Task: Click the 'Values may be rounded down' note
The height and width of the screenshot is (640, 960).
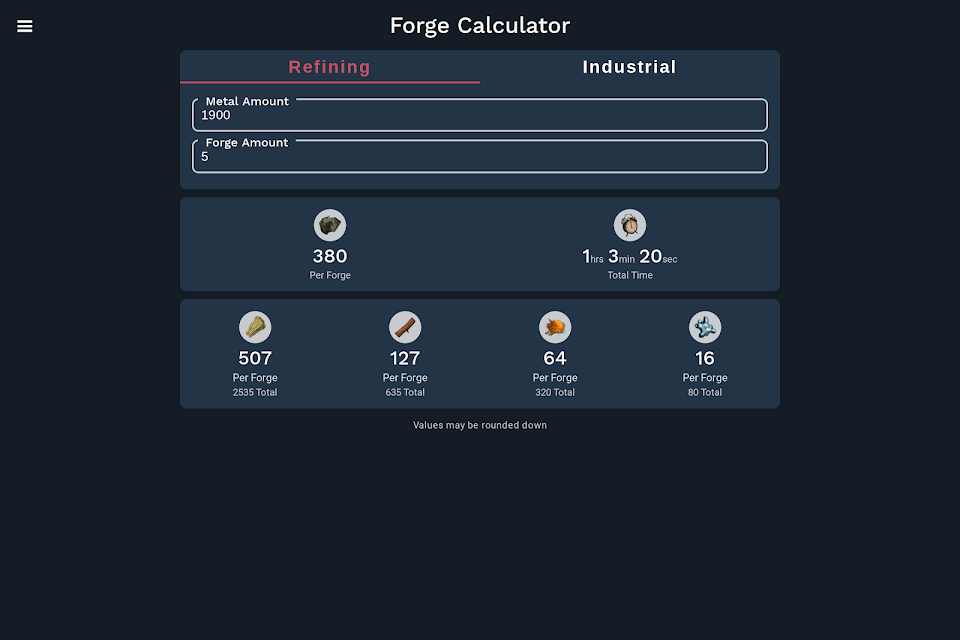Action: point(480,425)
